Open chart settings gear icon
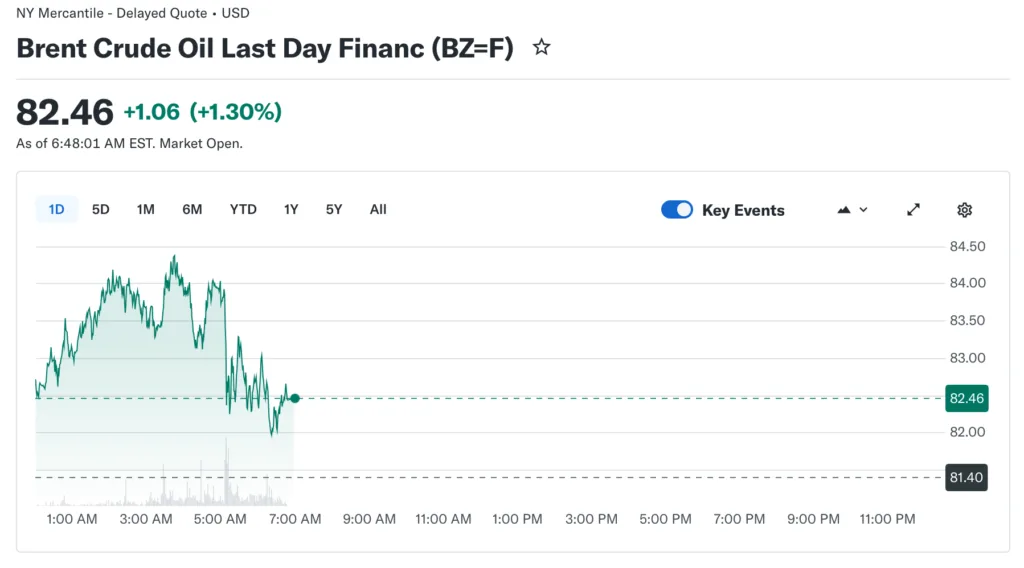The image size is (1024, 568). coord(964,210)
